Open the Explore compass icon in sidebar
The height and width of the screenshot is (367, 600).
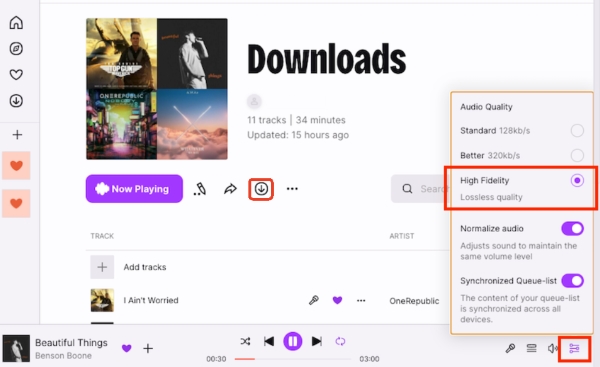coord(16,49)
